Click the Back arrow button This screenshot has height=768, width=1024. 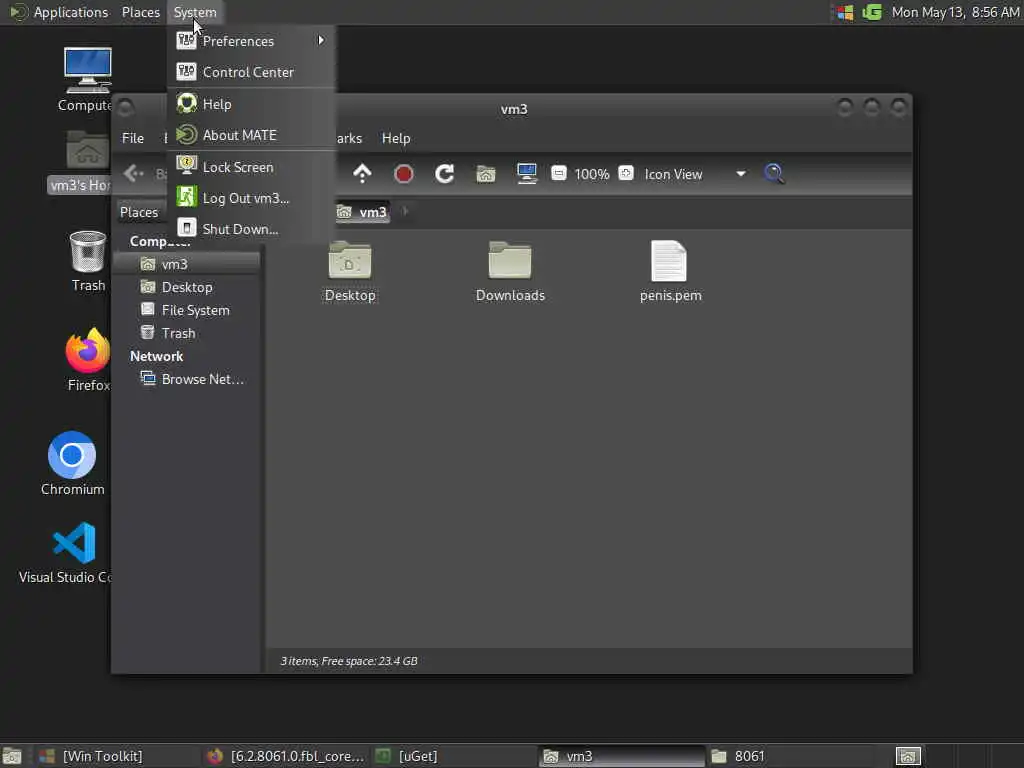pos(134,174)
